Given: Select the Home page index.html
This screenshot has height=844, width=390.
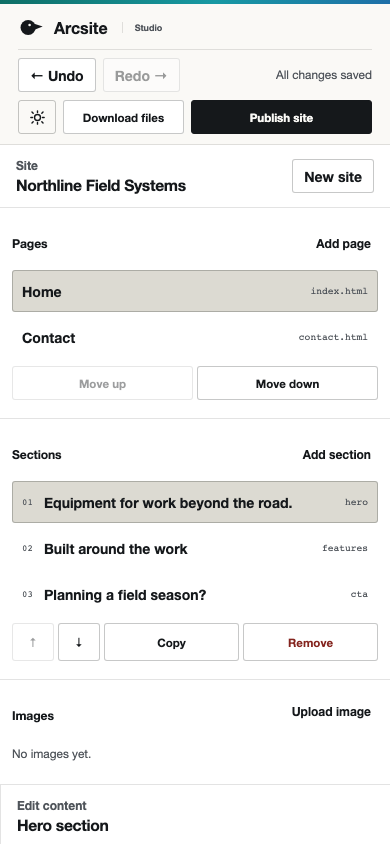Looking at the screenshot, I should click(x=195, y=291).
